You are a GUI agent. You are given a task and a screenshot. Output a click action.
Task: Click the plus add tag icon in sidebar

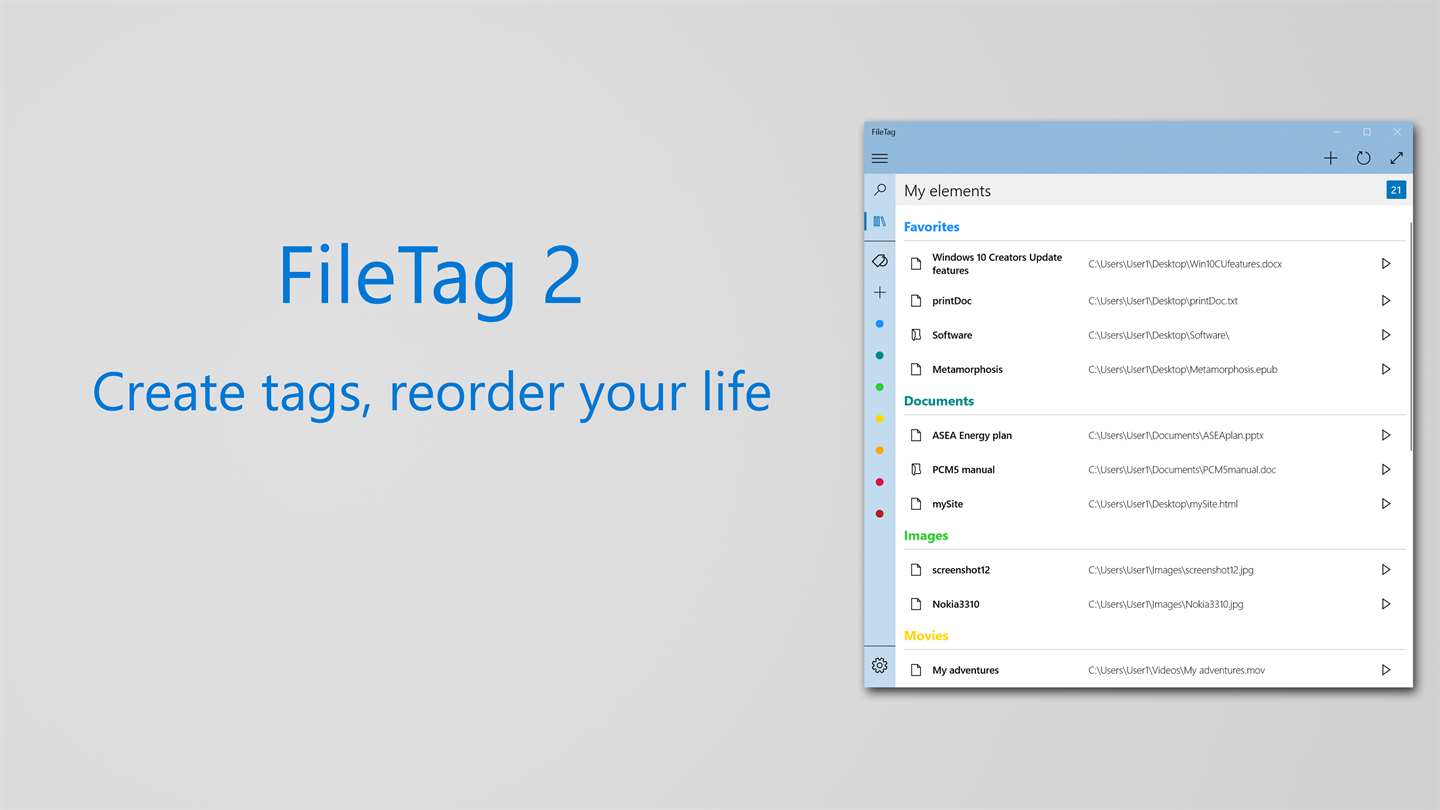click(880, 292)
